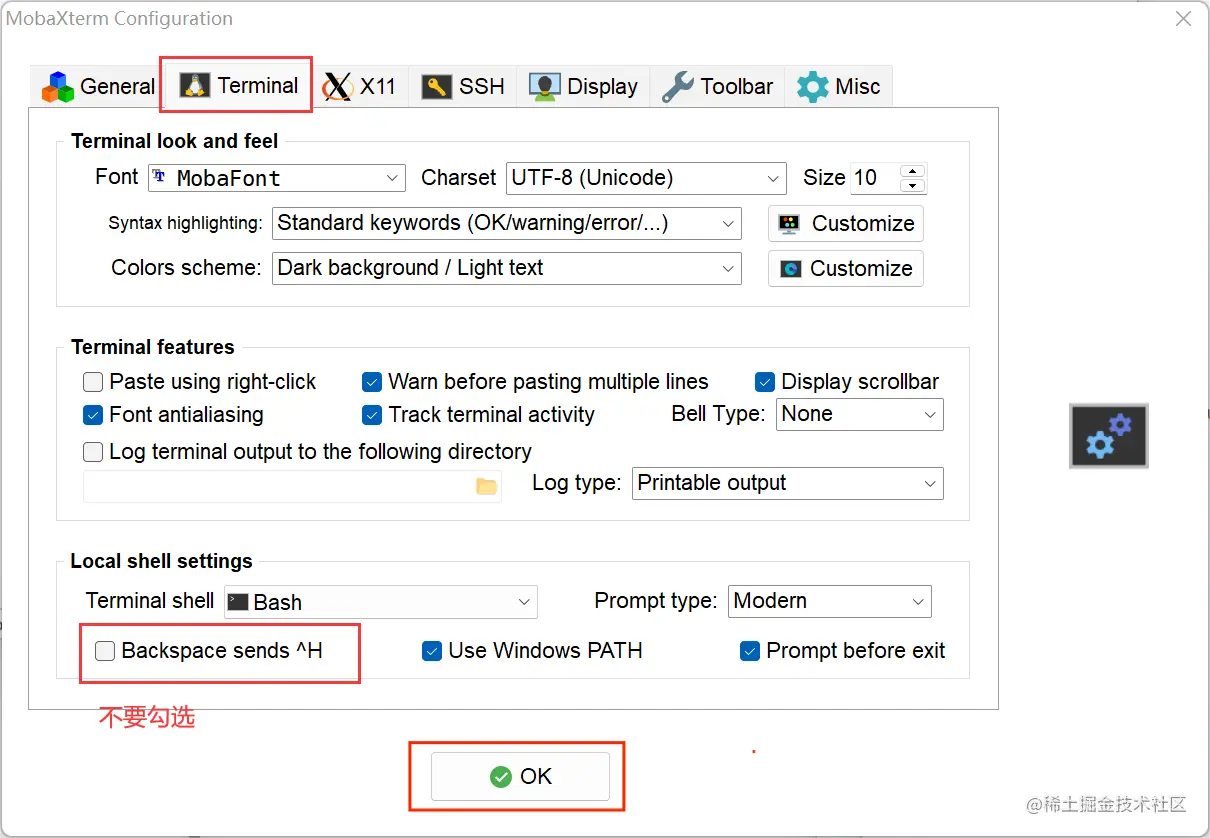Select the Display tab

(583, 86)
